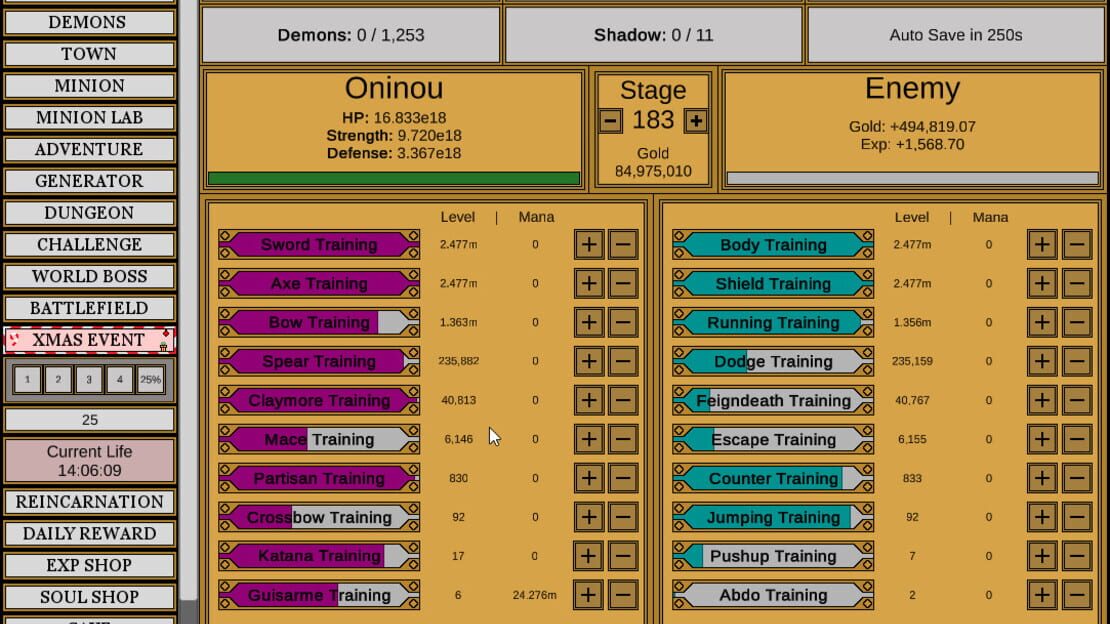Remove mana from Jumping Training
Image resolution: width=1110 pixels, height=624 pixels.
pyautogui.click(x=1077, y=517)
